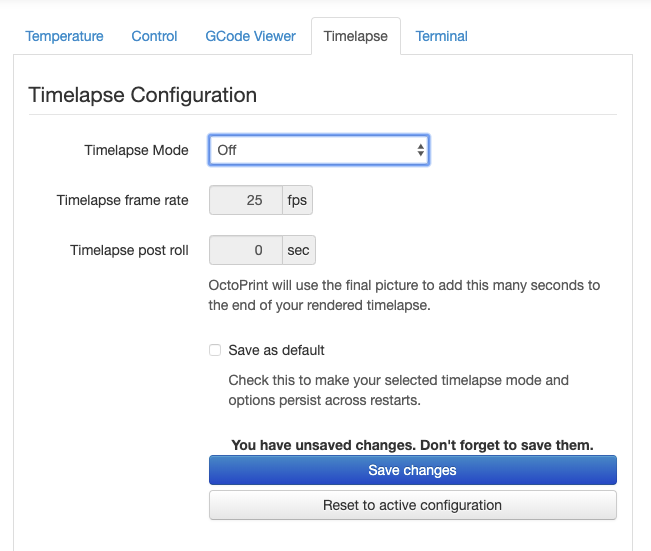The height and width of the screenshot is (551, 651).
Task: Click the Timelapse post roll label
Action: point(129,250)
